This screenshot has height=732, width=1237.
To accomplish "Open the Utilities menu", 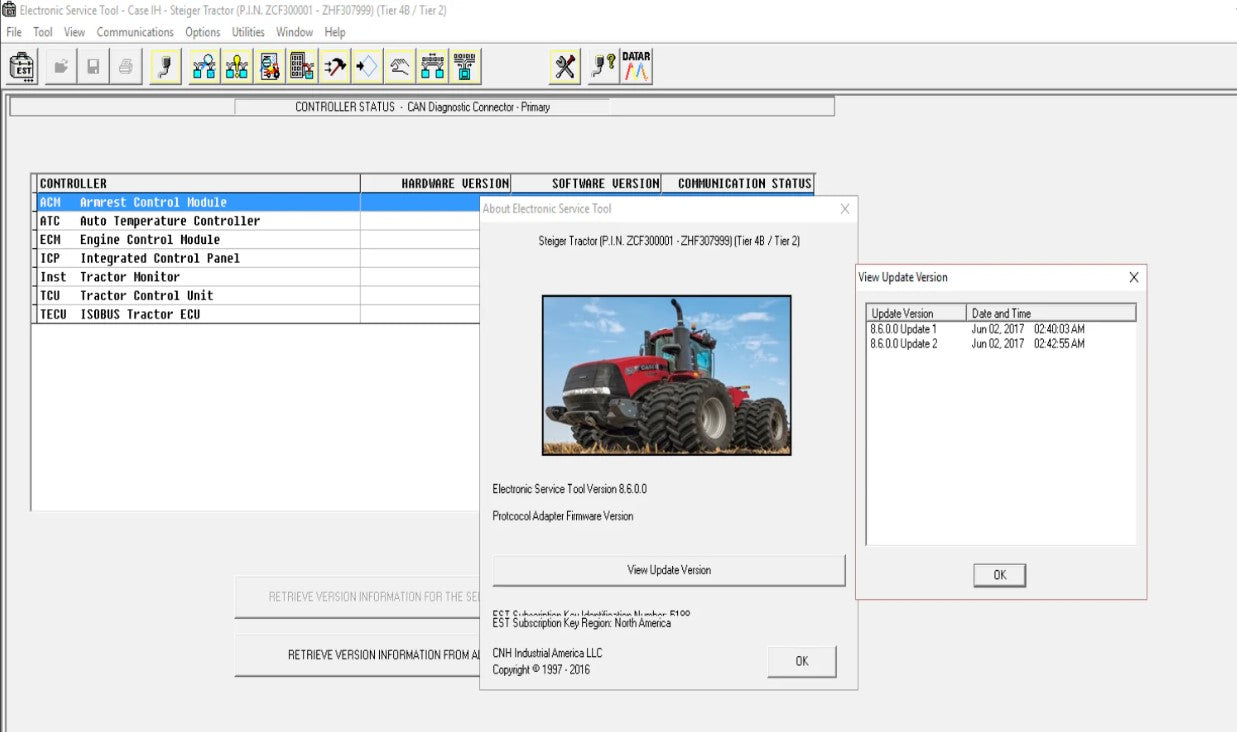I will pyautogui.click(x=248, y=32).
